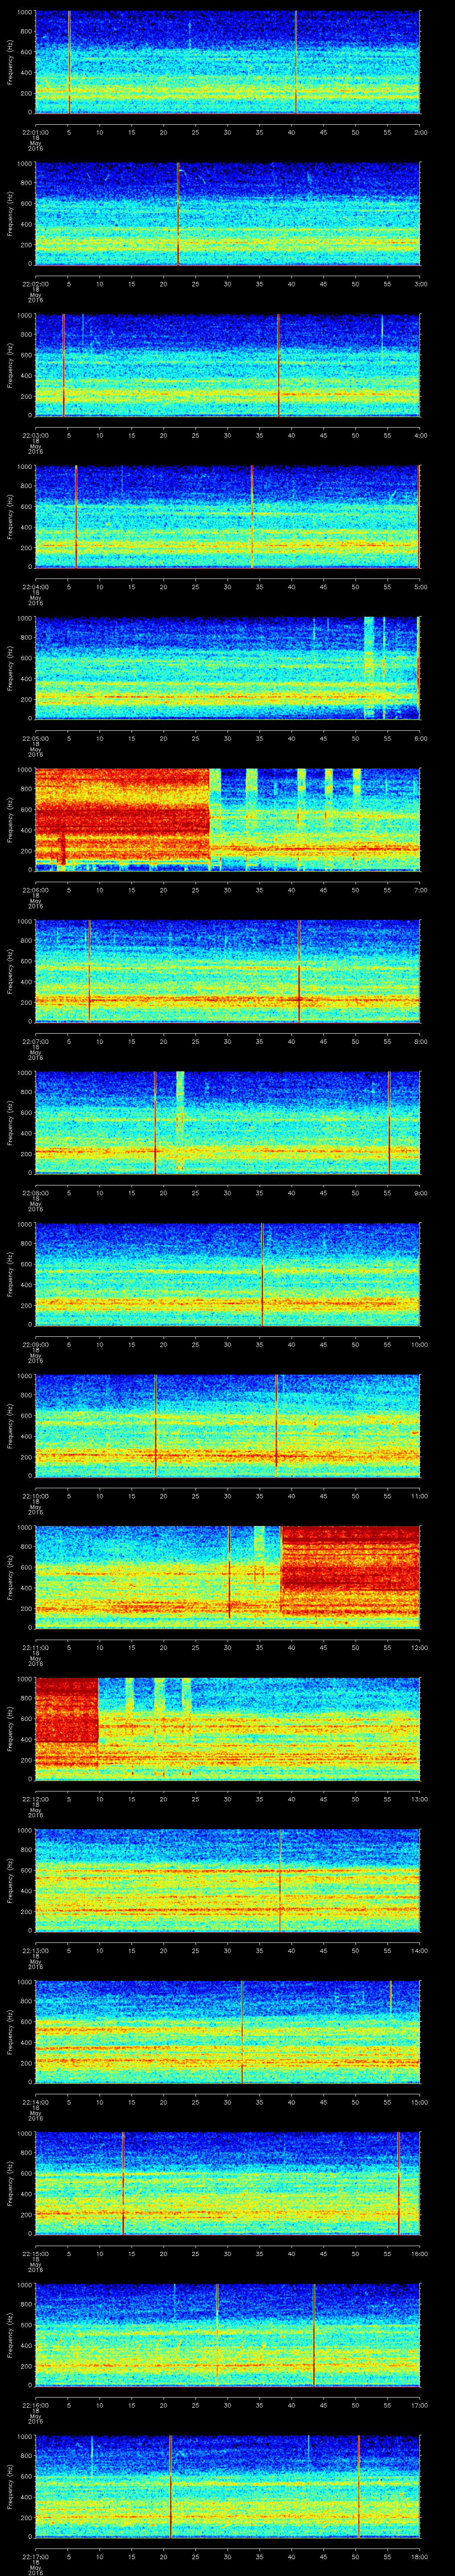Click the spectrogram panel starting at 22:13:00
455x2576 pixels.
[227, 1880]
